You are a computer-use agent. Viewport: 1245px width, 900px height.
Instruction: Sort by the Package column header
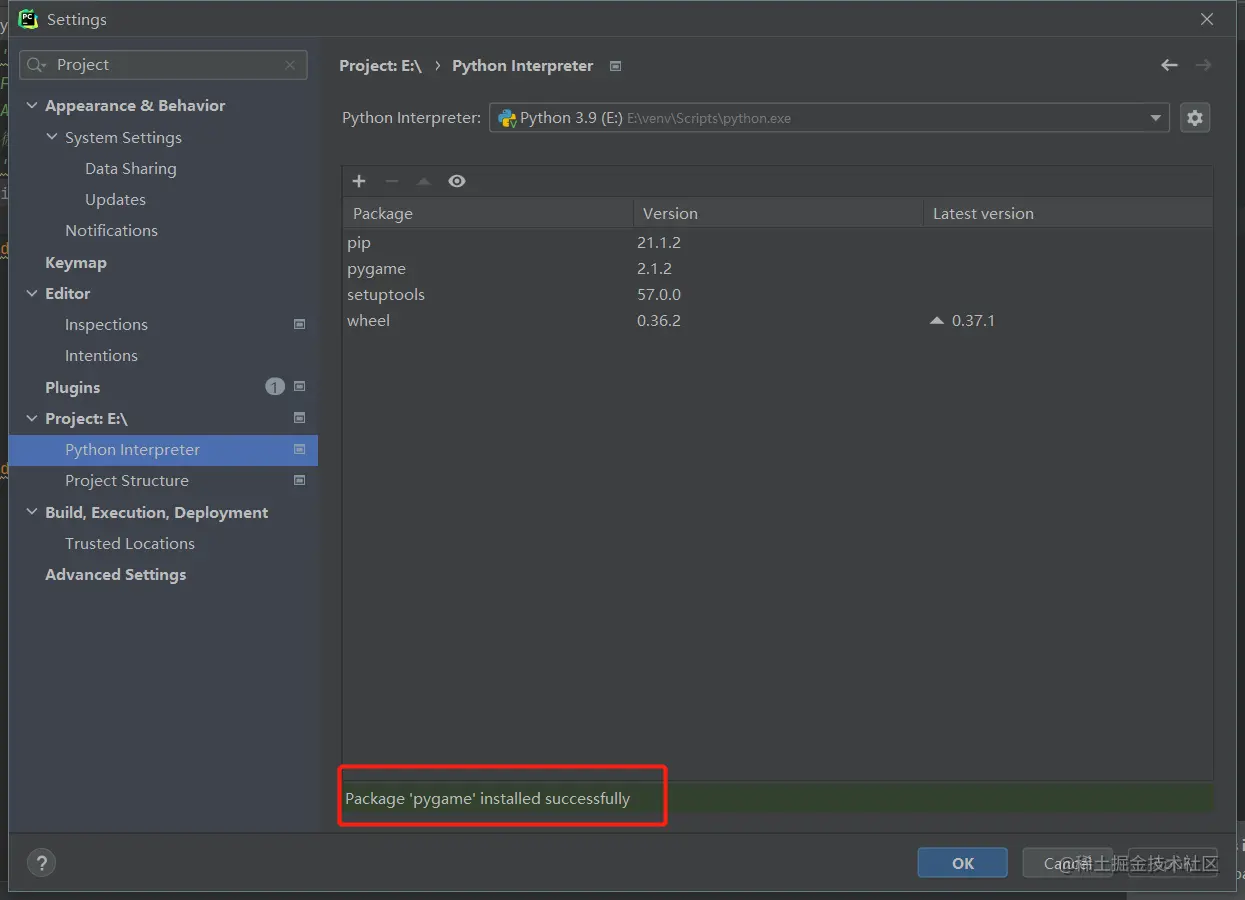[x=488, y=213]
